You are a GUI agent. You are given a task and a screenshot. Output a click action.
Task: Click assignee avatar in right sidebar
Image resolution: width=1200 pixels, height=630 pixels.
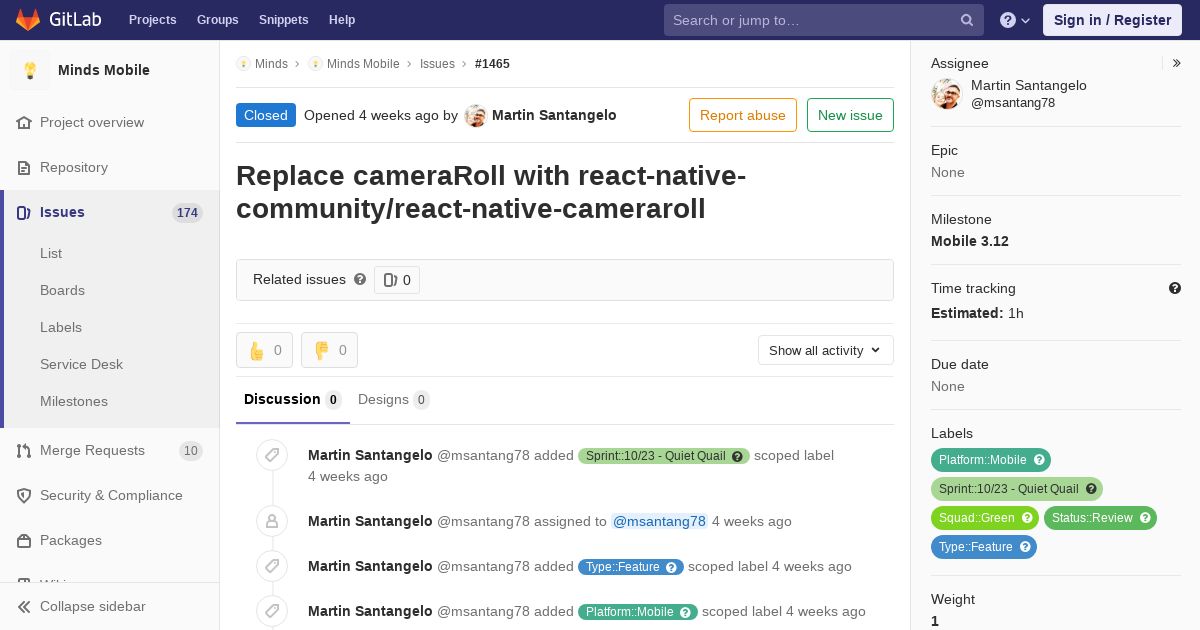946,94
